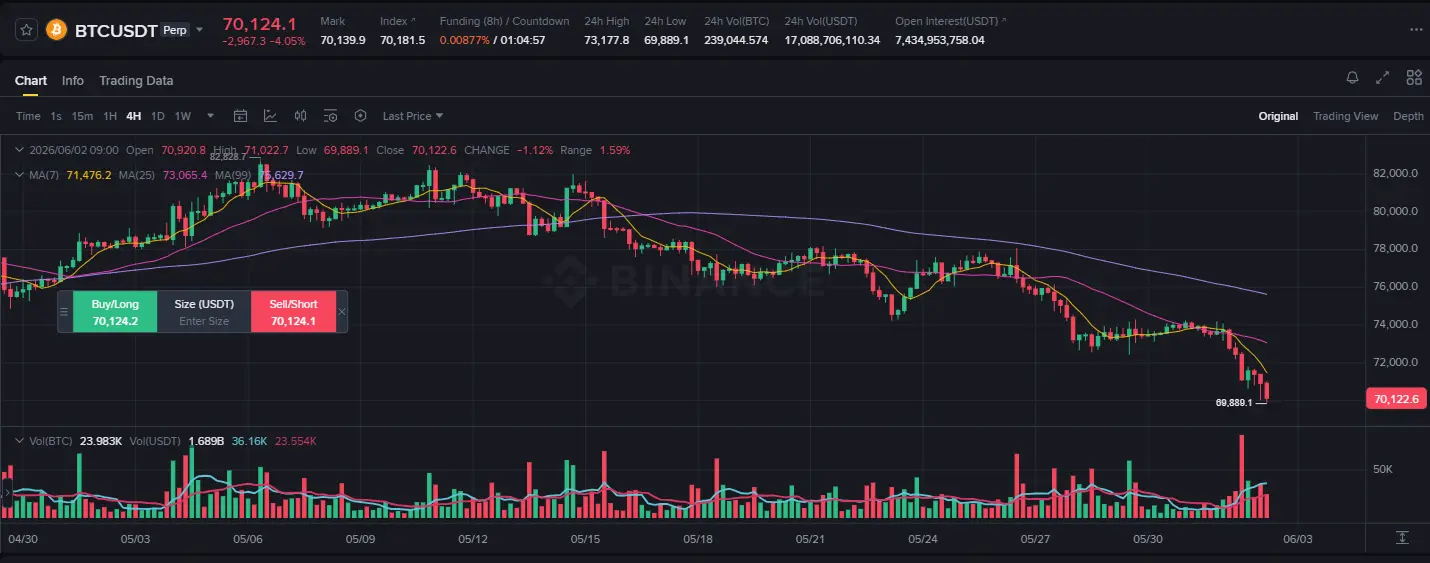Image resolution: width=1430 pixels, height=563 pixels.
Task: Open the price alert bell icon
Action: [x=1352, y=78]
